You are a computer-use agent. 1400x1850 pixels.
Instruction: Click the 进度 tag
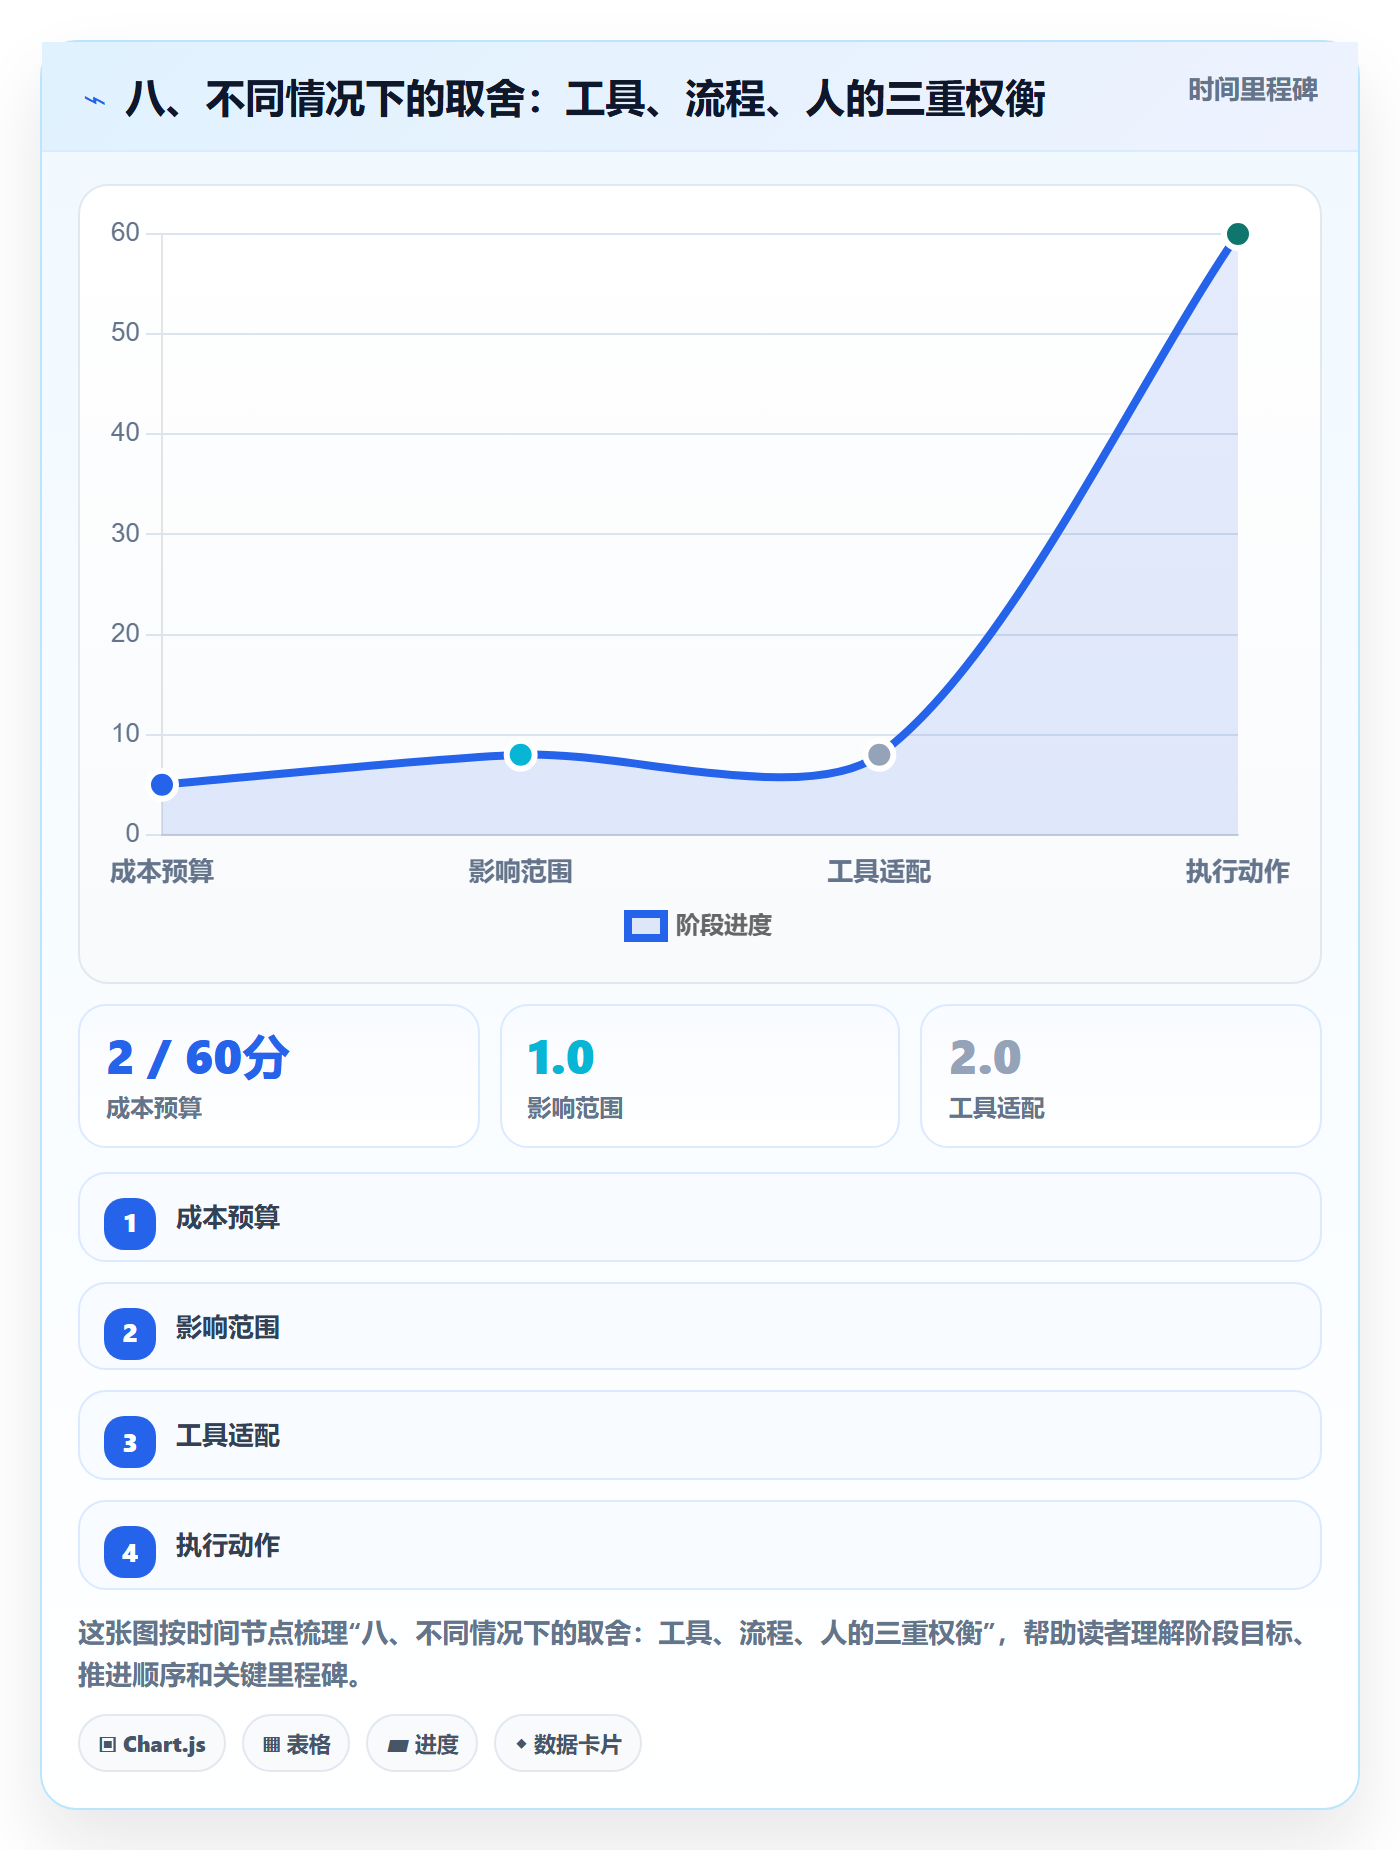(x=422, y=1744)
